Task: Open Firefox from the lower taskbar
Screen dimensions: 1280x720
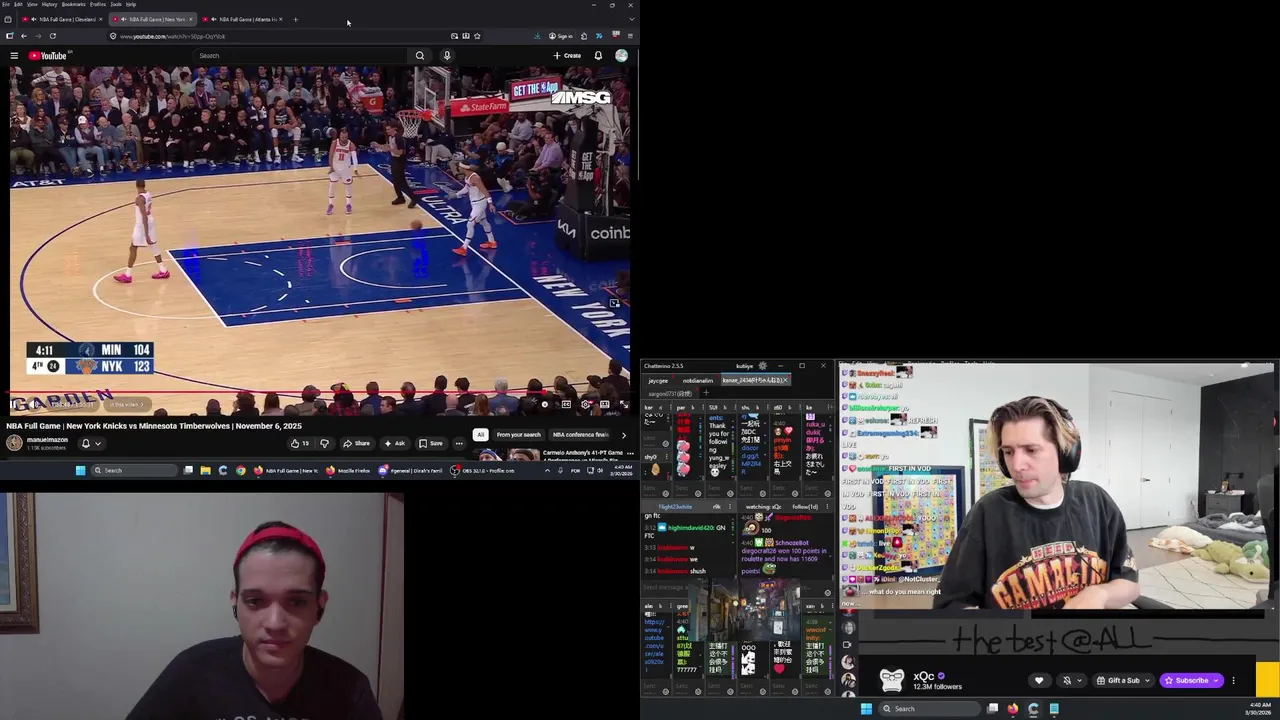Action: click(x=1013, y=709)
